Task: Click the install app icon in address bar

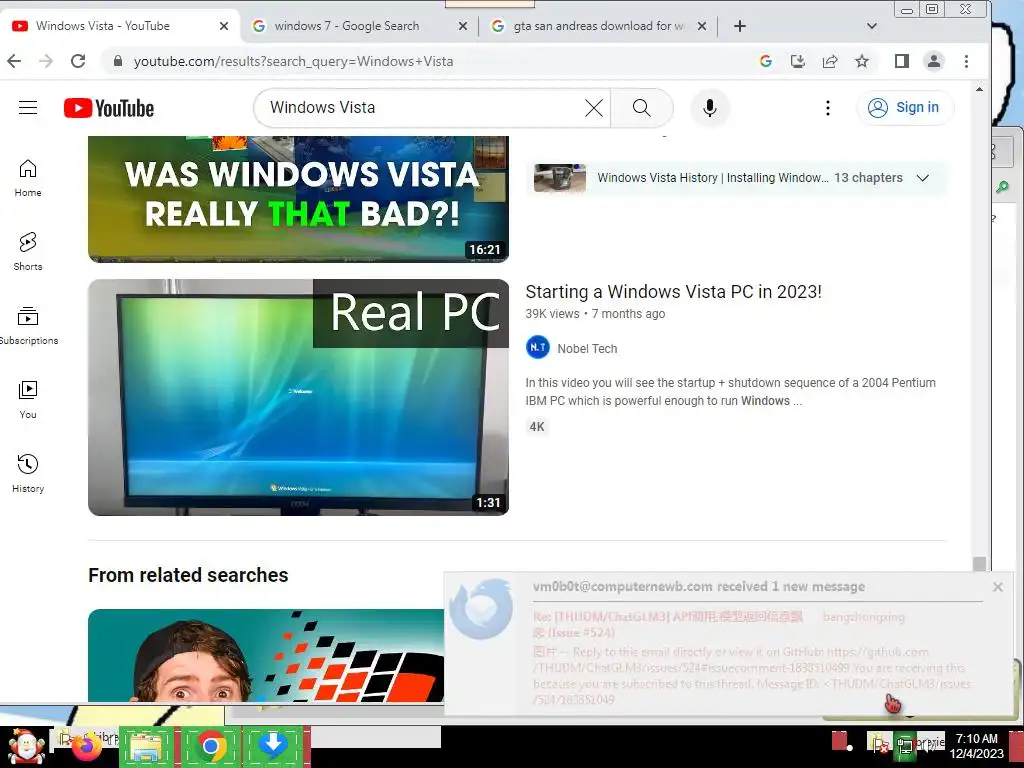Action: tap(797, 61)
